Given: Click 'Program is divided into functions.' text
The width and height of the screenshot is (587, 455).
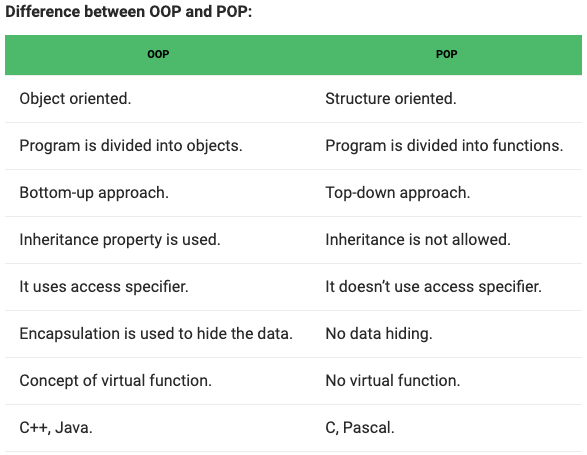Looking at the screenshot, I should 444,146.
